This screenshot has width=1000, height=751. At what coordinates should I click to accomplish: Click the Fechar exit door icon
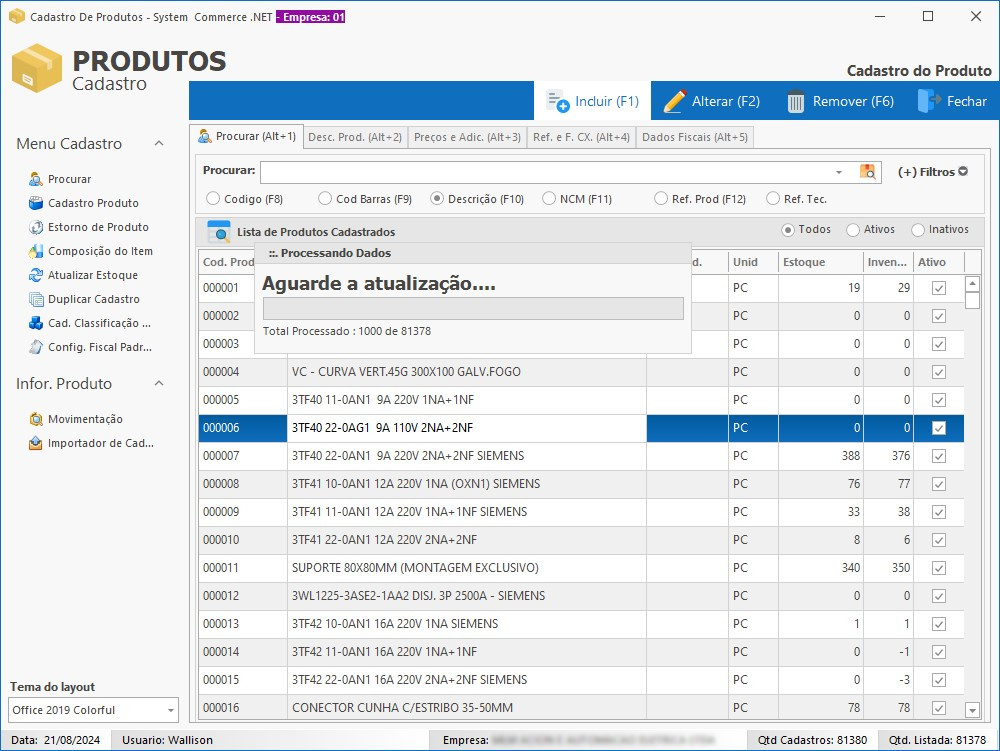pos(928,101)
